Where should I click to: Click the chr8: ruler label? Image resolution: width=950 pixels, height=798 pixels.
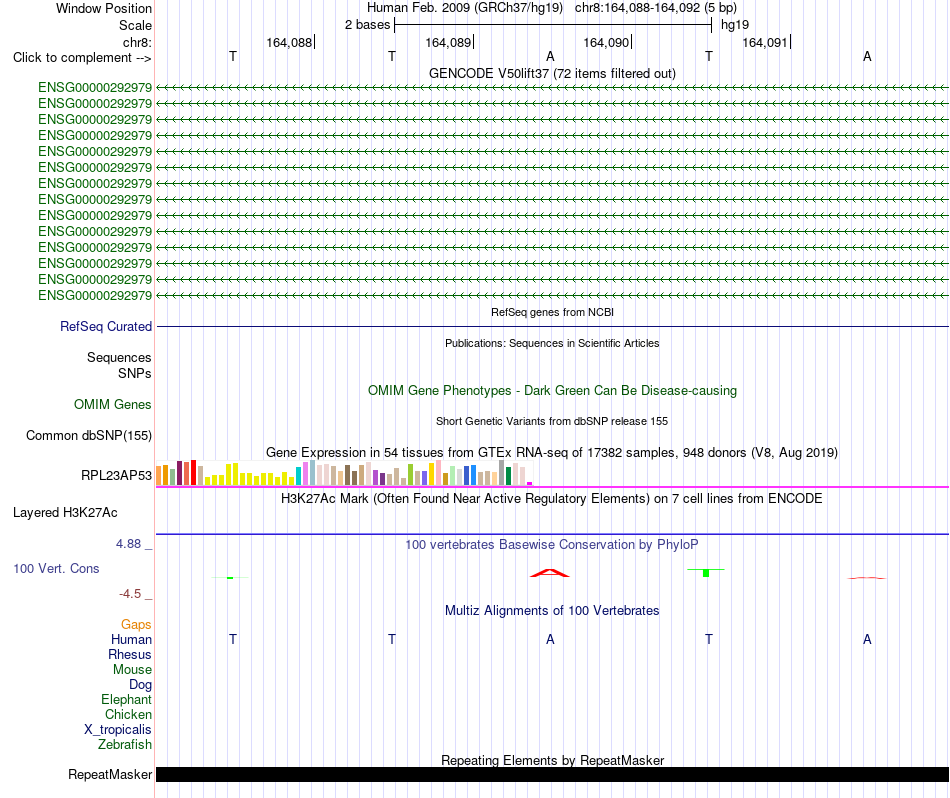[x=137, y=42]
